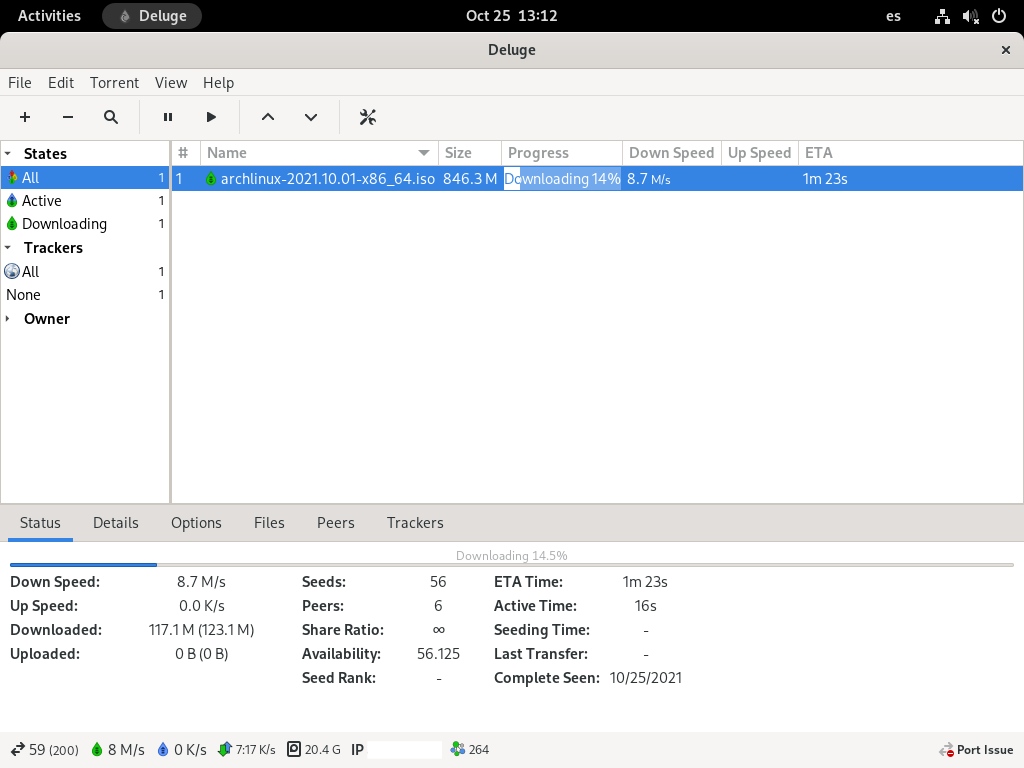Viewport: 1024px width, 768px height.
Task: Click the Downloading state green icon
Action: click(12, 223)
